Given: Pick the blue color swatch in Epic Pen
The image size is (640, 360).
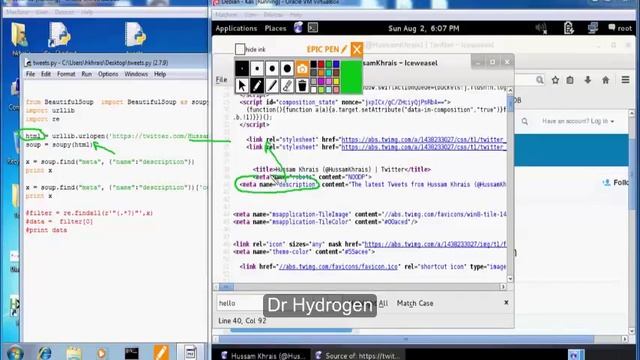Looking at the screenshot, I should pos(336,64).
